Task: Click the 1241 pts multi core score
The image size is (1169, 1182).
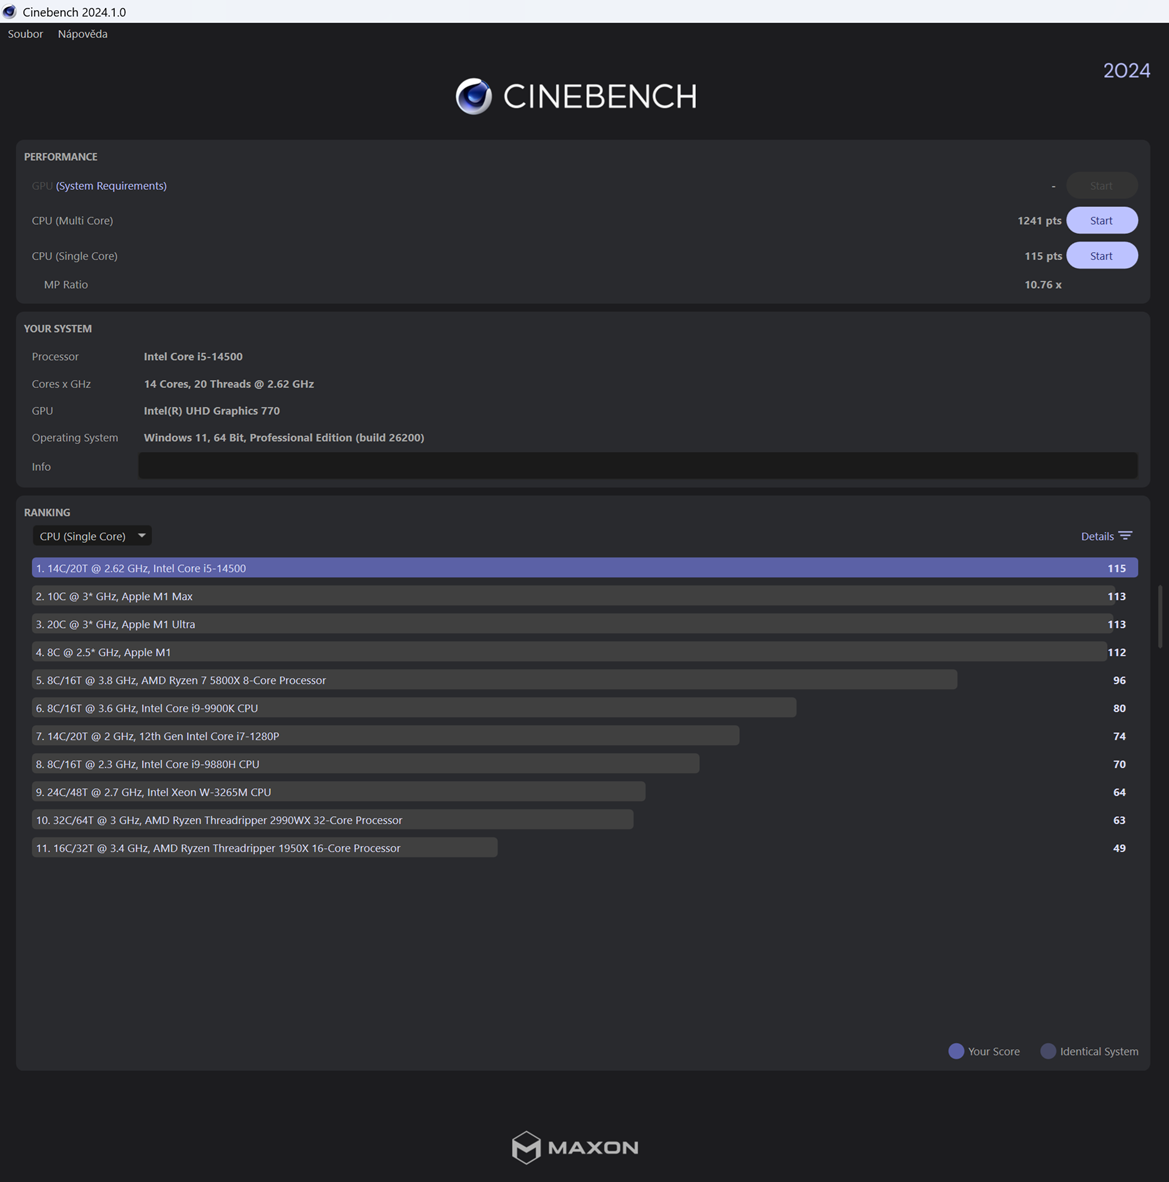Action: pyautogui.click(x=1039, y=220)
